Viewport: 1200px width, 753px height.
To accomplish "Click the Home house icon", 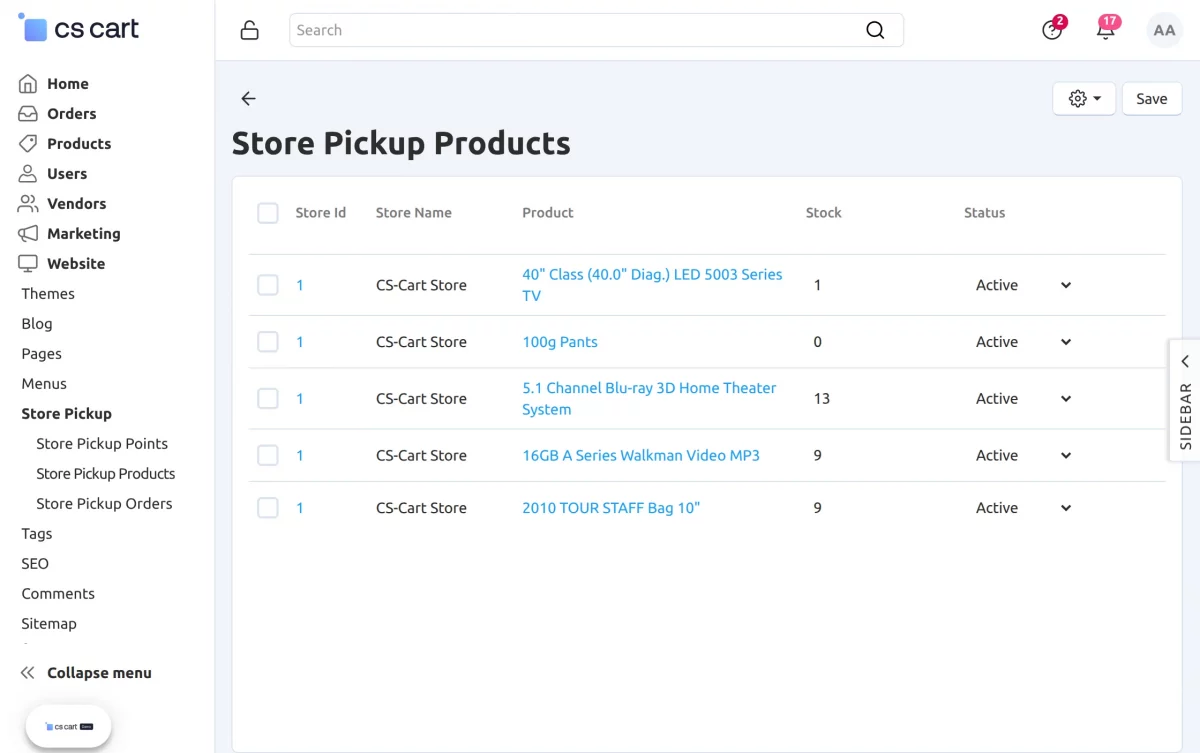I will point(28,84).
